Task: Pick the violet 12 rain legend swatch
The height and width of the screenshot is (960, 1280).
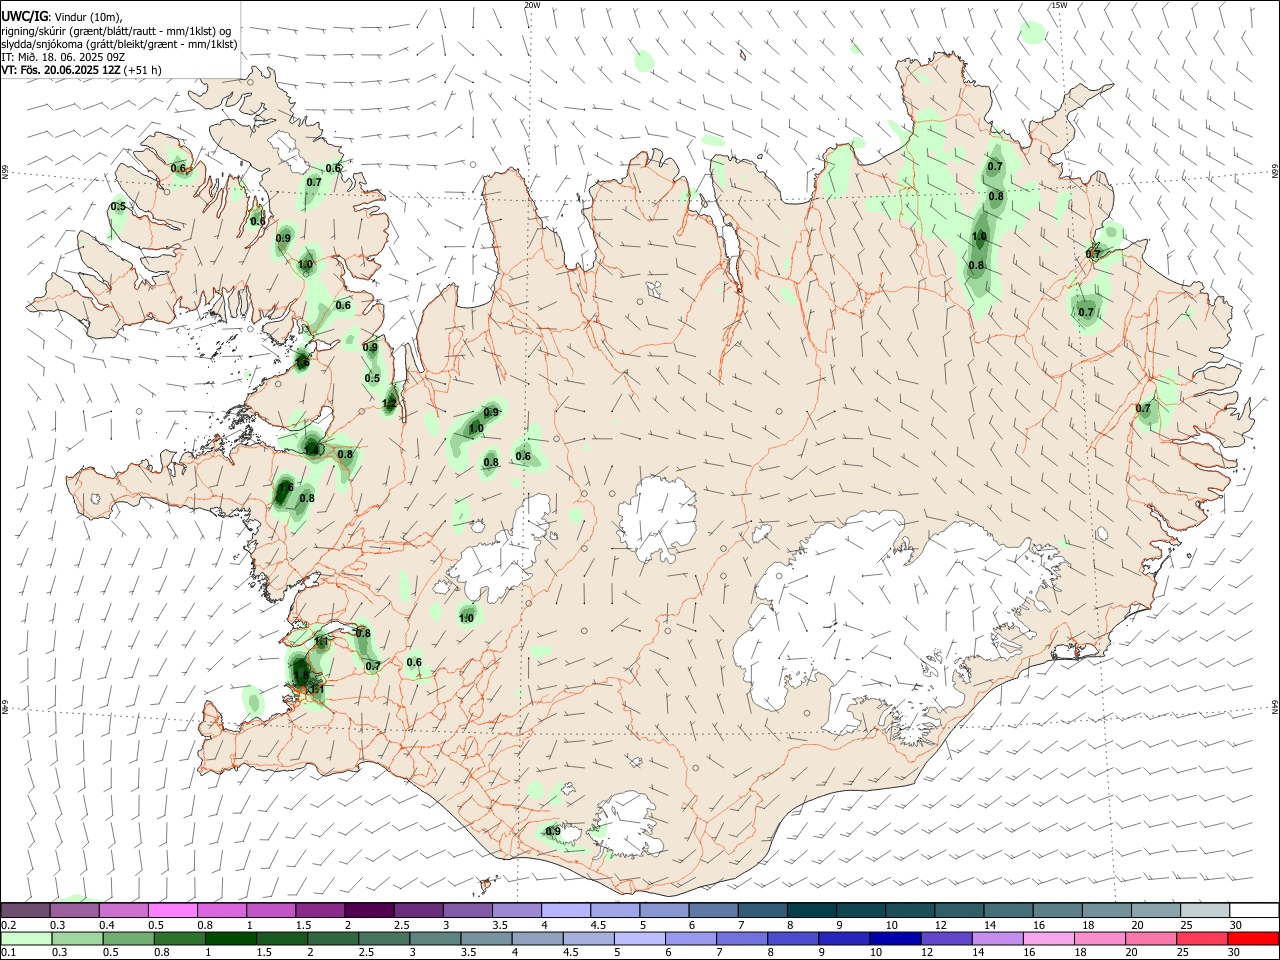Action: point(946,938)
